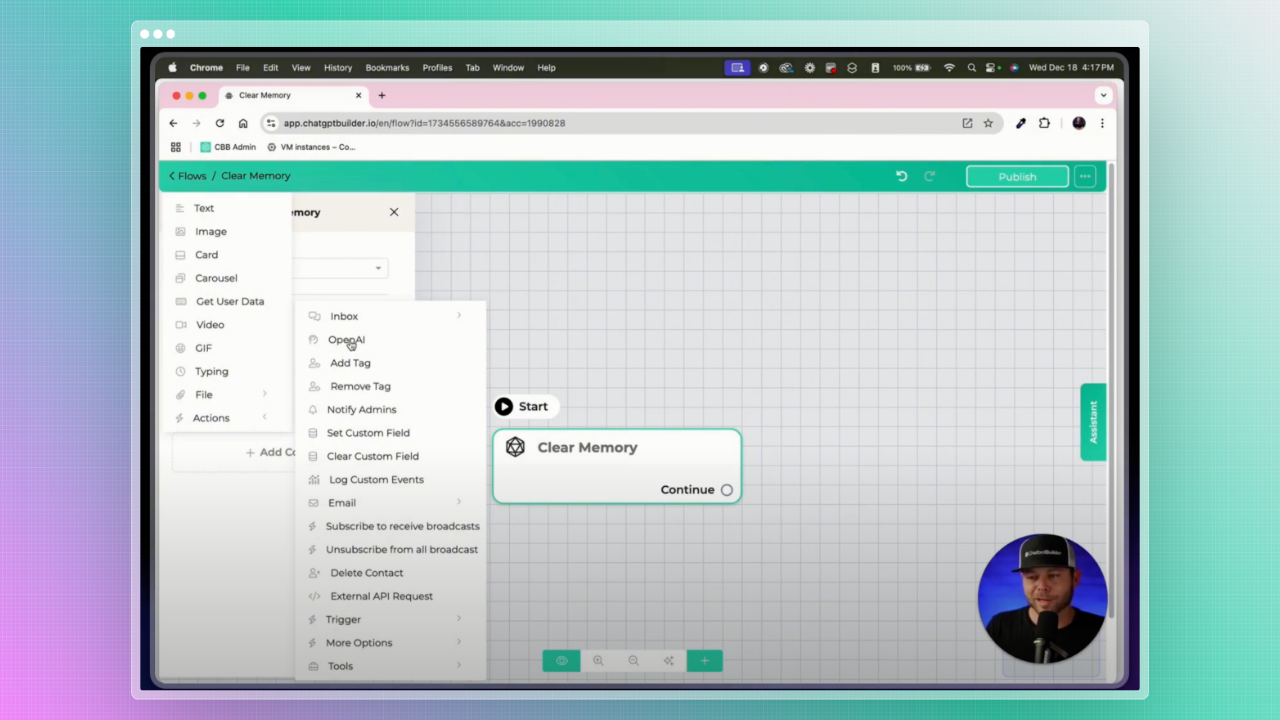Click the redo arrow in the flow header
Viewport: 1280px width, 720px height.
coord(929,176)
